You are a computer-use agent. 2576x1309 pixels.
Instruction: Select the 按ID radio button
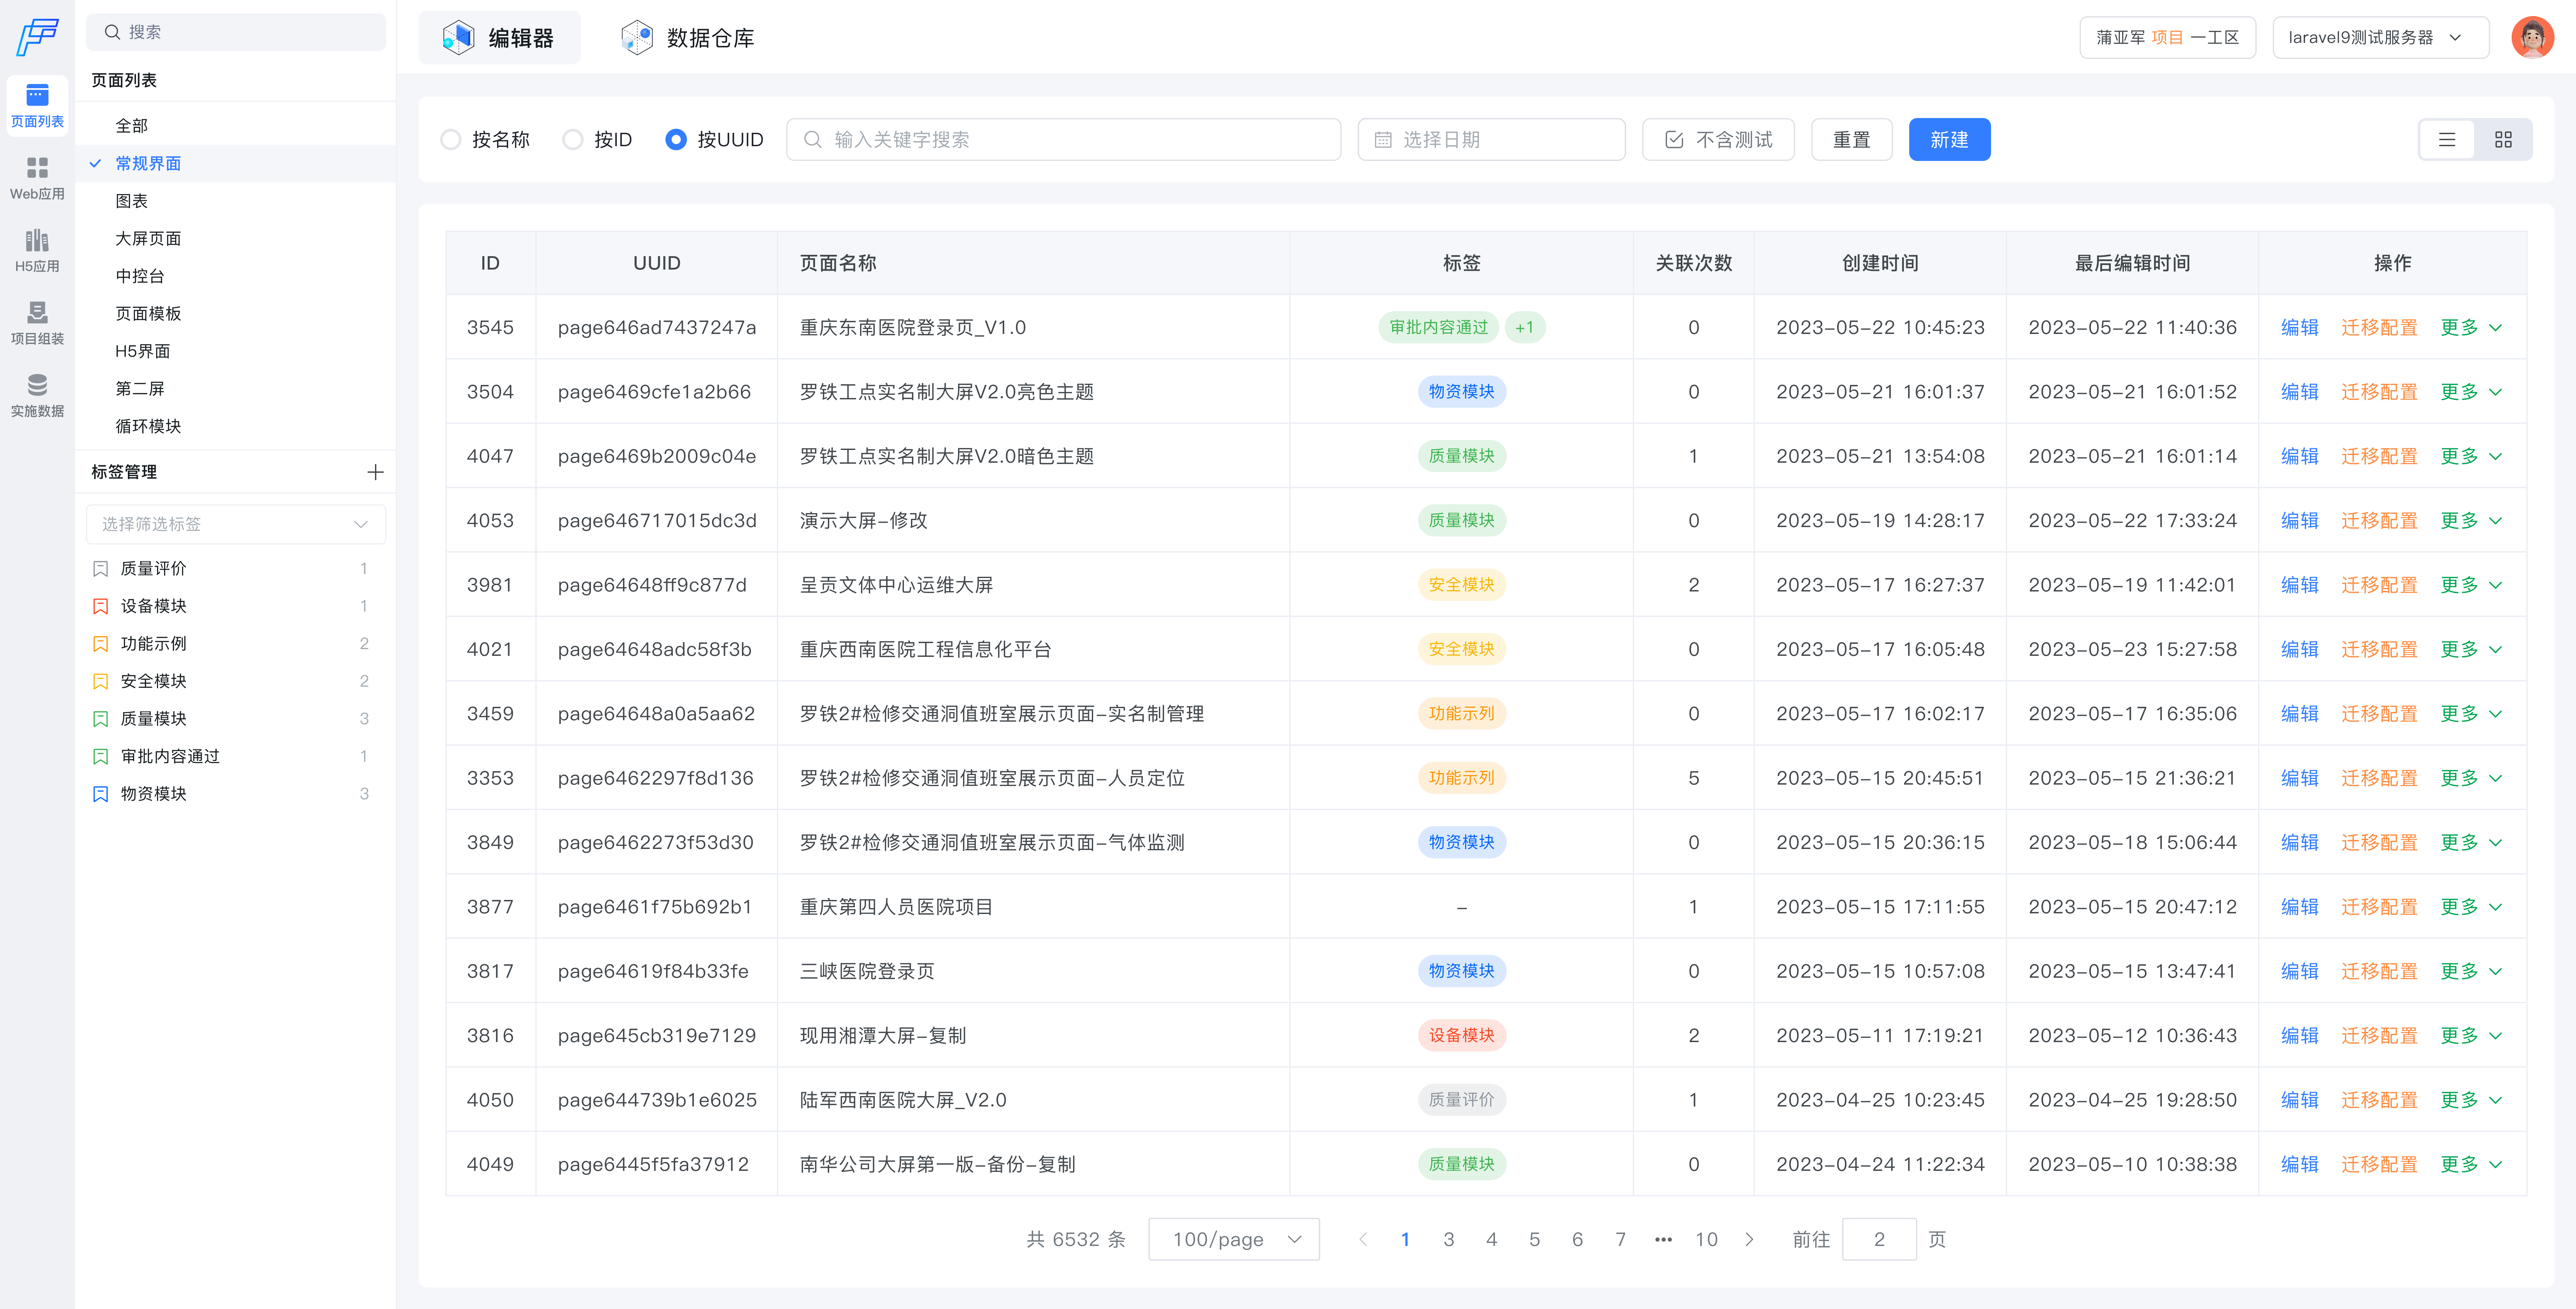click(573, 140)
